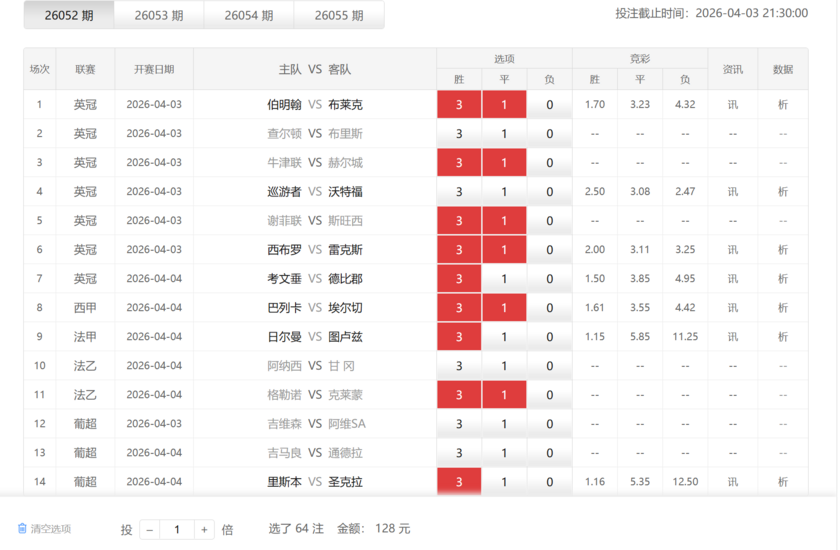Viewport: 840px width, 550px height.
Task: Click the 选了 64 注 summary text
Action: pyautogui.click(x=296, y=529)
